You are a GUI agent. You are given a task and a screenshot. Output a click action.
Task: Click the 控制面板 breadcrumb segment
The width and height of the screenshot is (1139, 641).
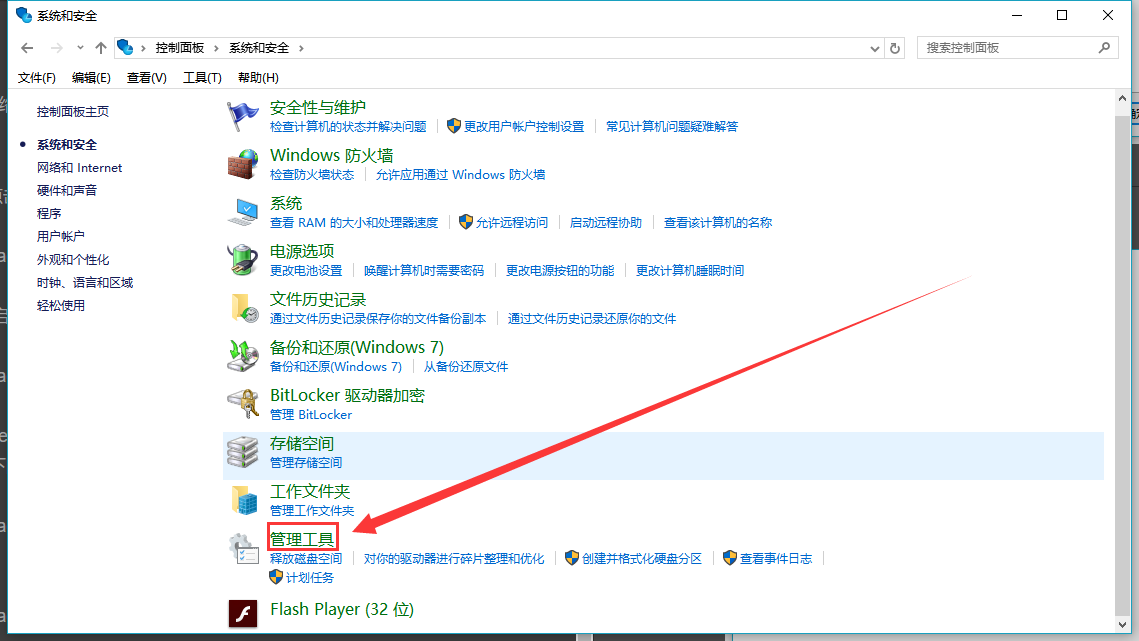(179, 48)
